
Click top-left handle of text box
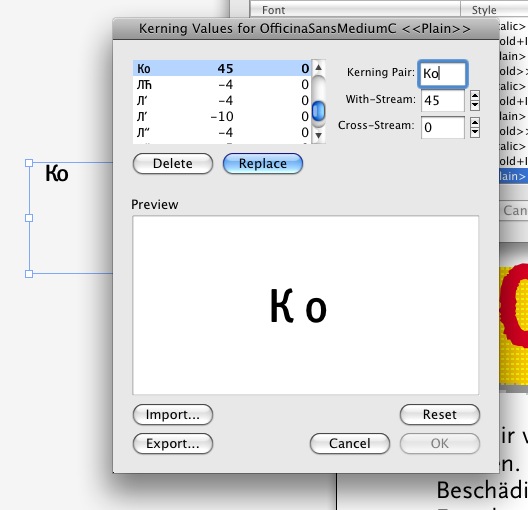(29, 163)
